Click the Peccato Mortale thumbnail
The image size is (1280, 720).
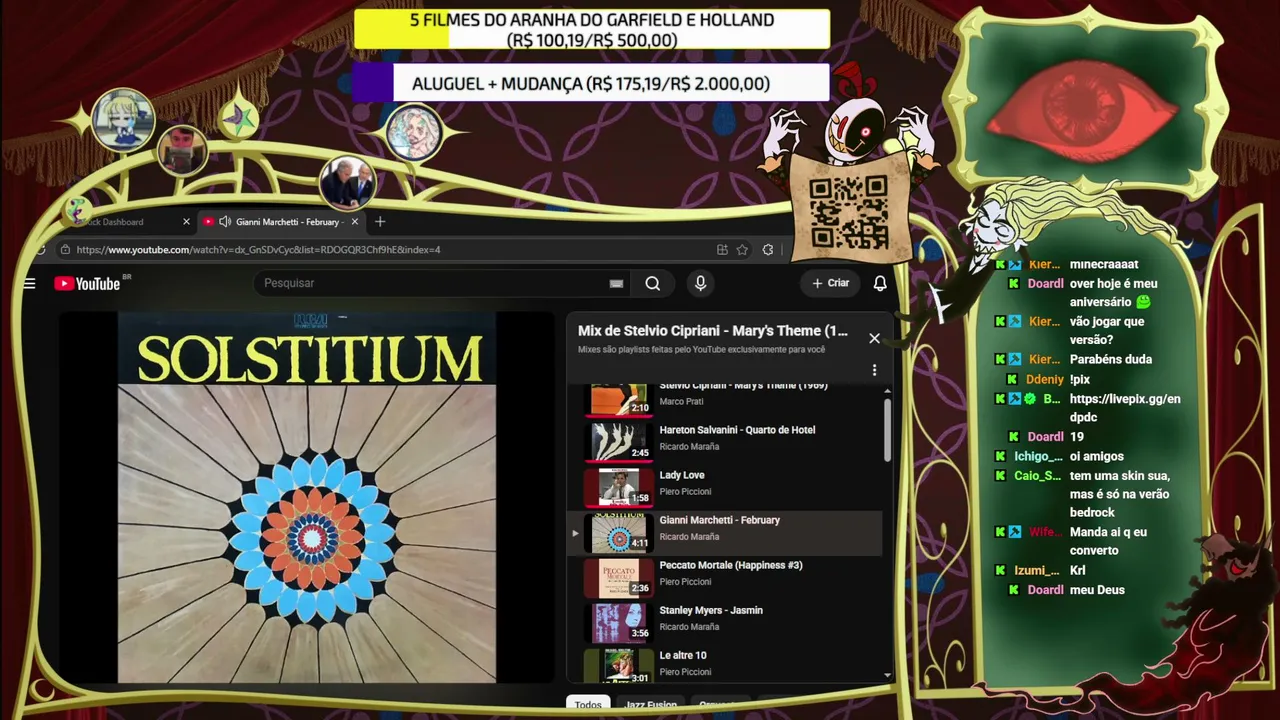(619, 578)
